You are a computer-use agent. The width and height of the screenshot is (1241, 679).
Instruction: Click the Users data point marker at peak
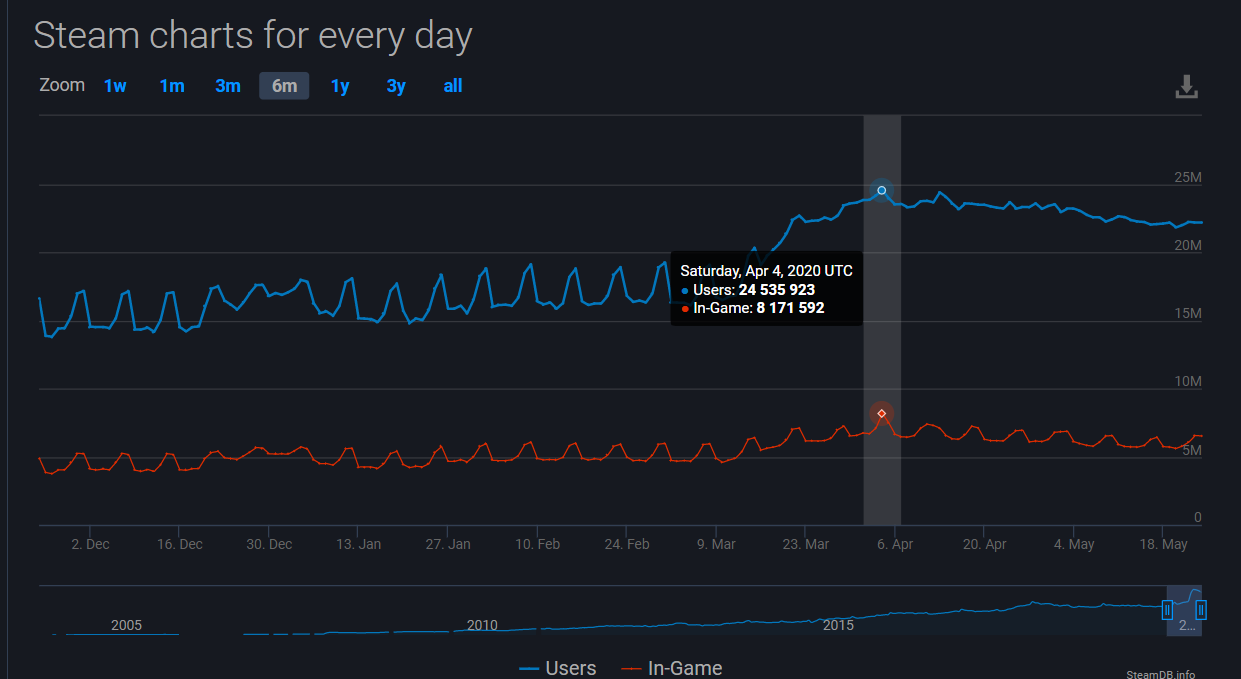point(882,190)
